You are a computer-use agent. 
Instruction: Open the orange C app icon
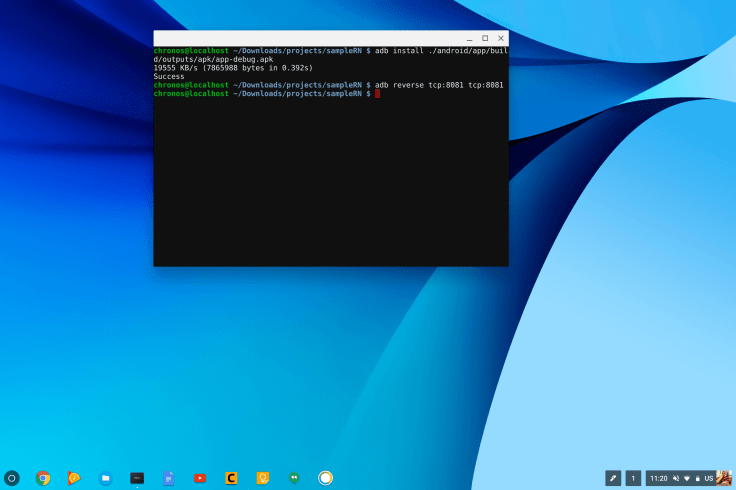(231, 478)
